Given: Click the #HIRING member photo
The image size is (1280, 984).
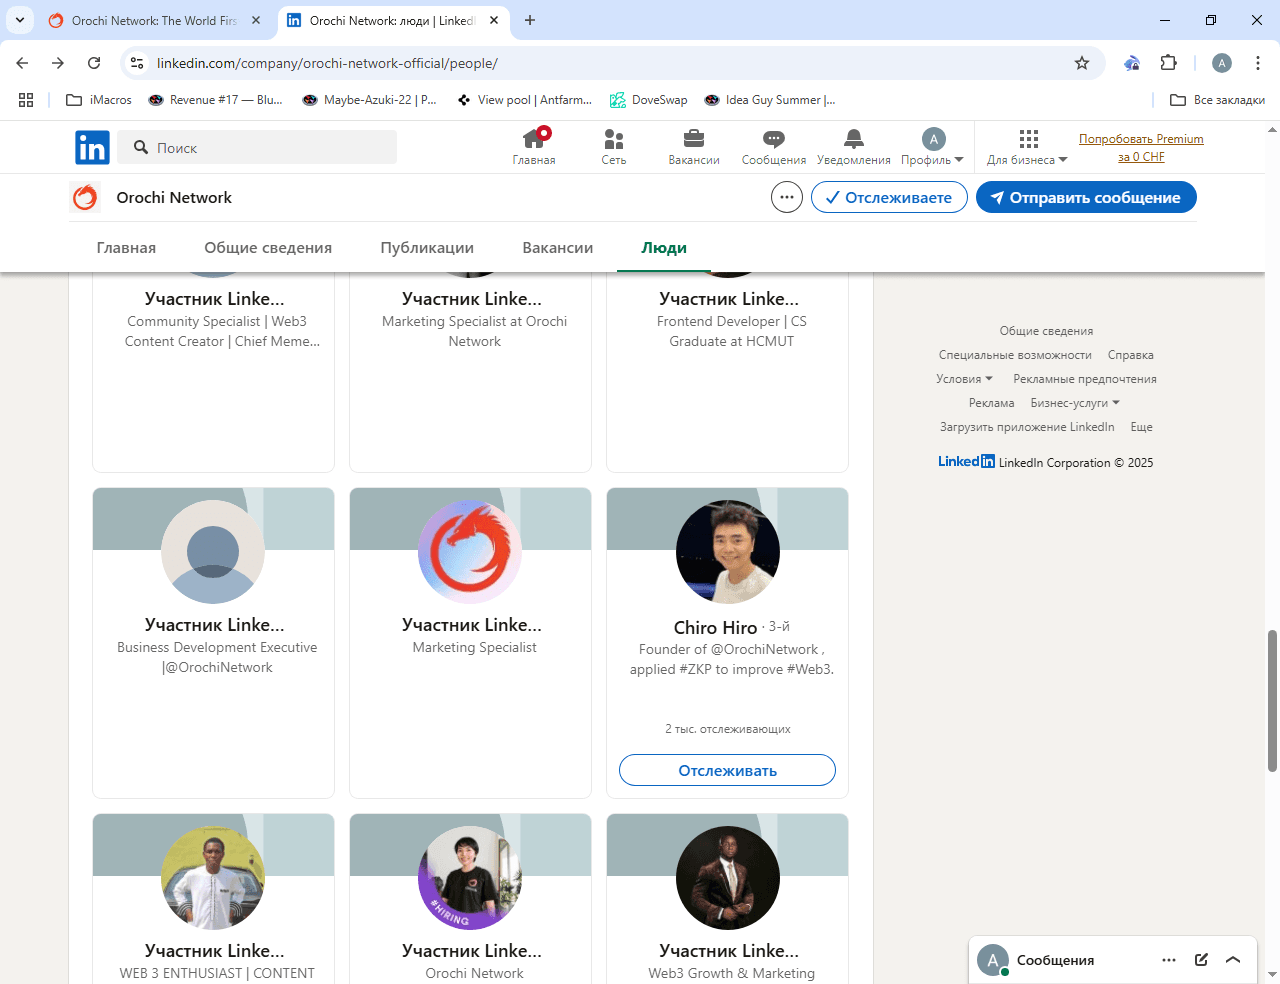Looking at the screenshot, I should click(470, 878).
